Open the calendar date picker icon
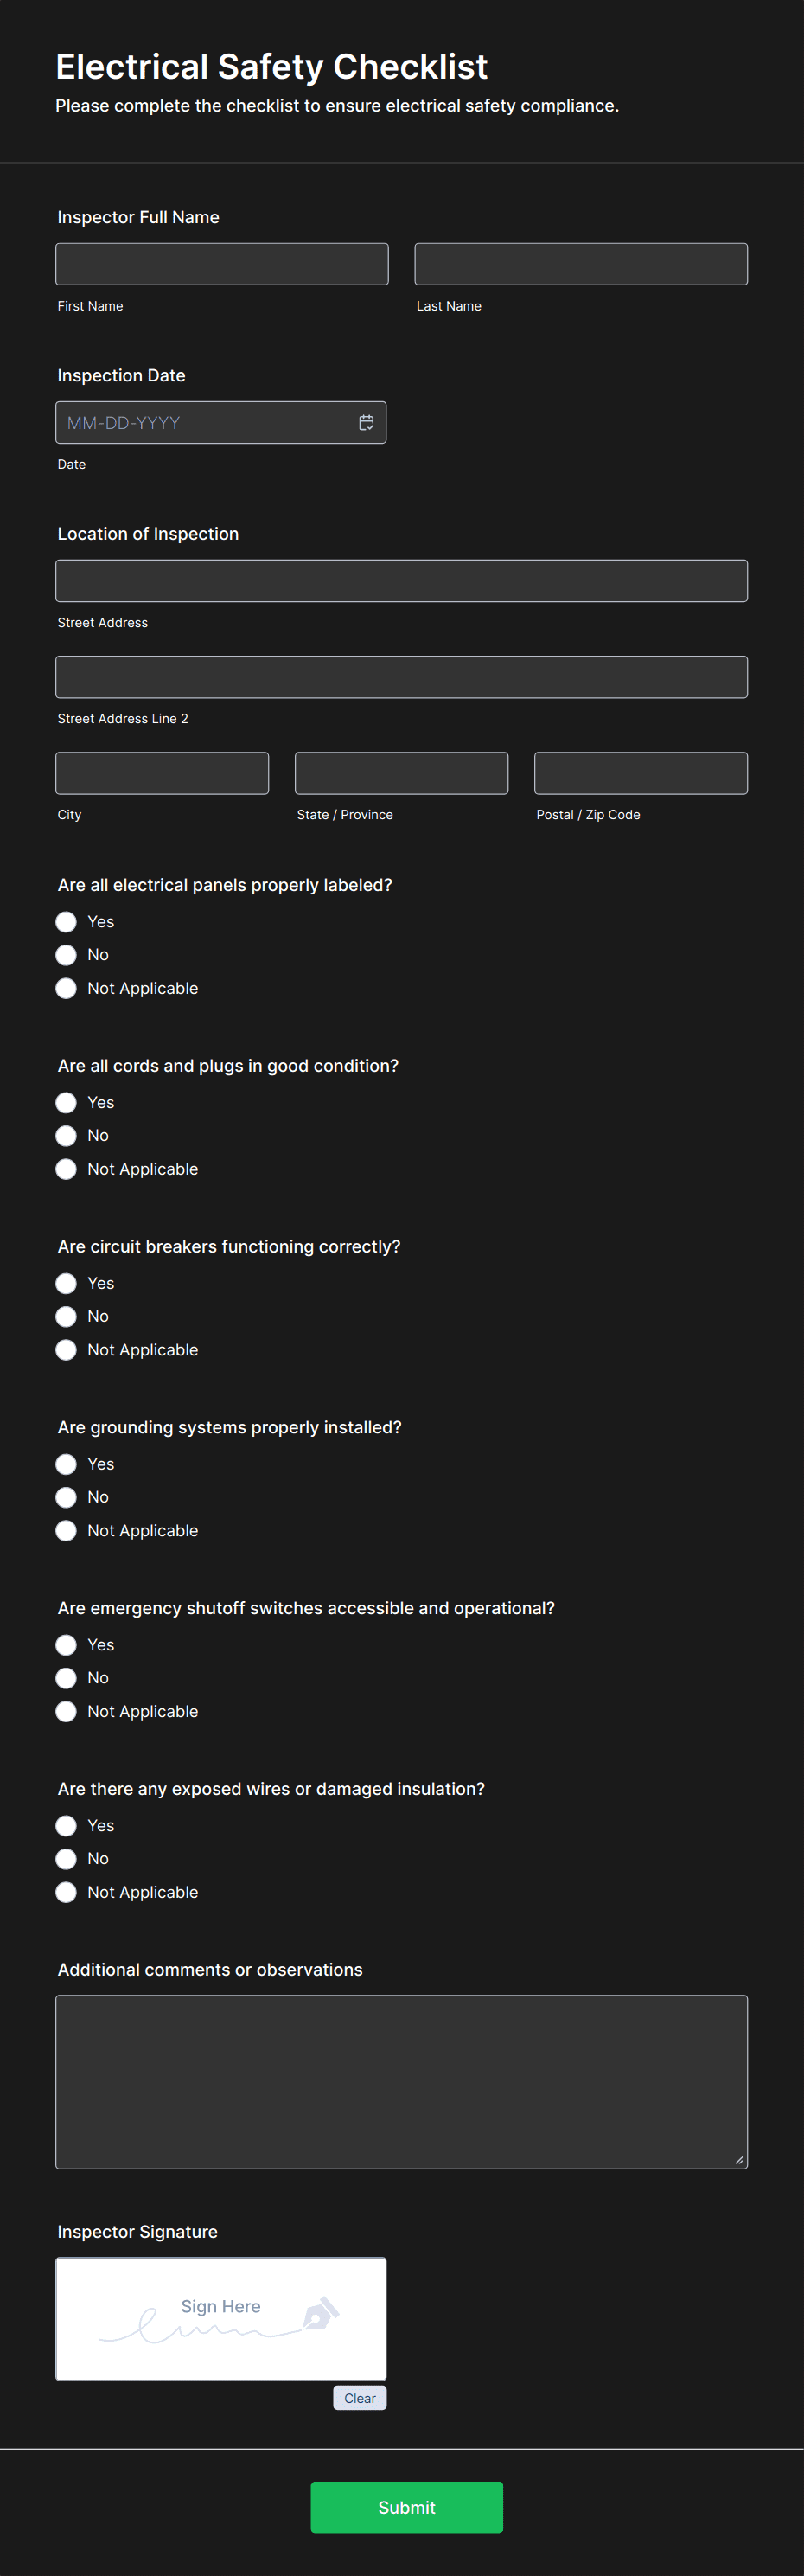Image resolution: width=804 pixels, height=2576 pixels. [366, 423]
